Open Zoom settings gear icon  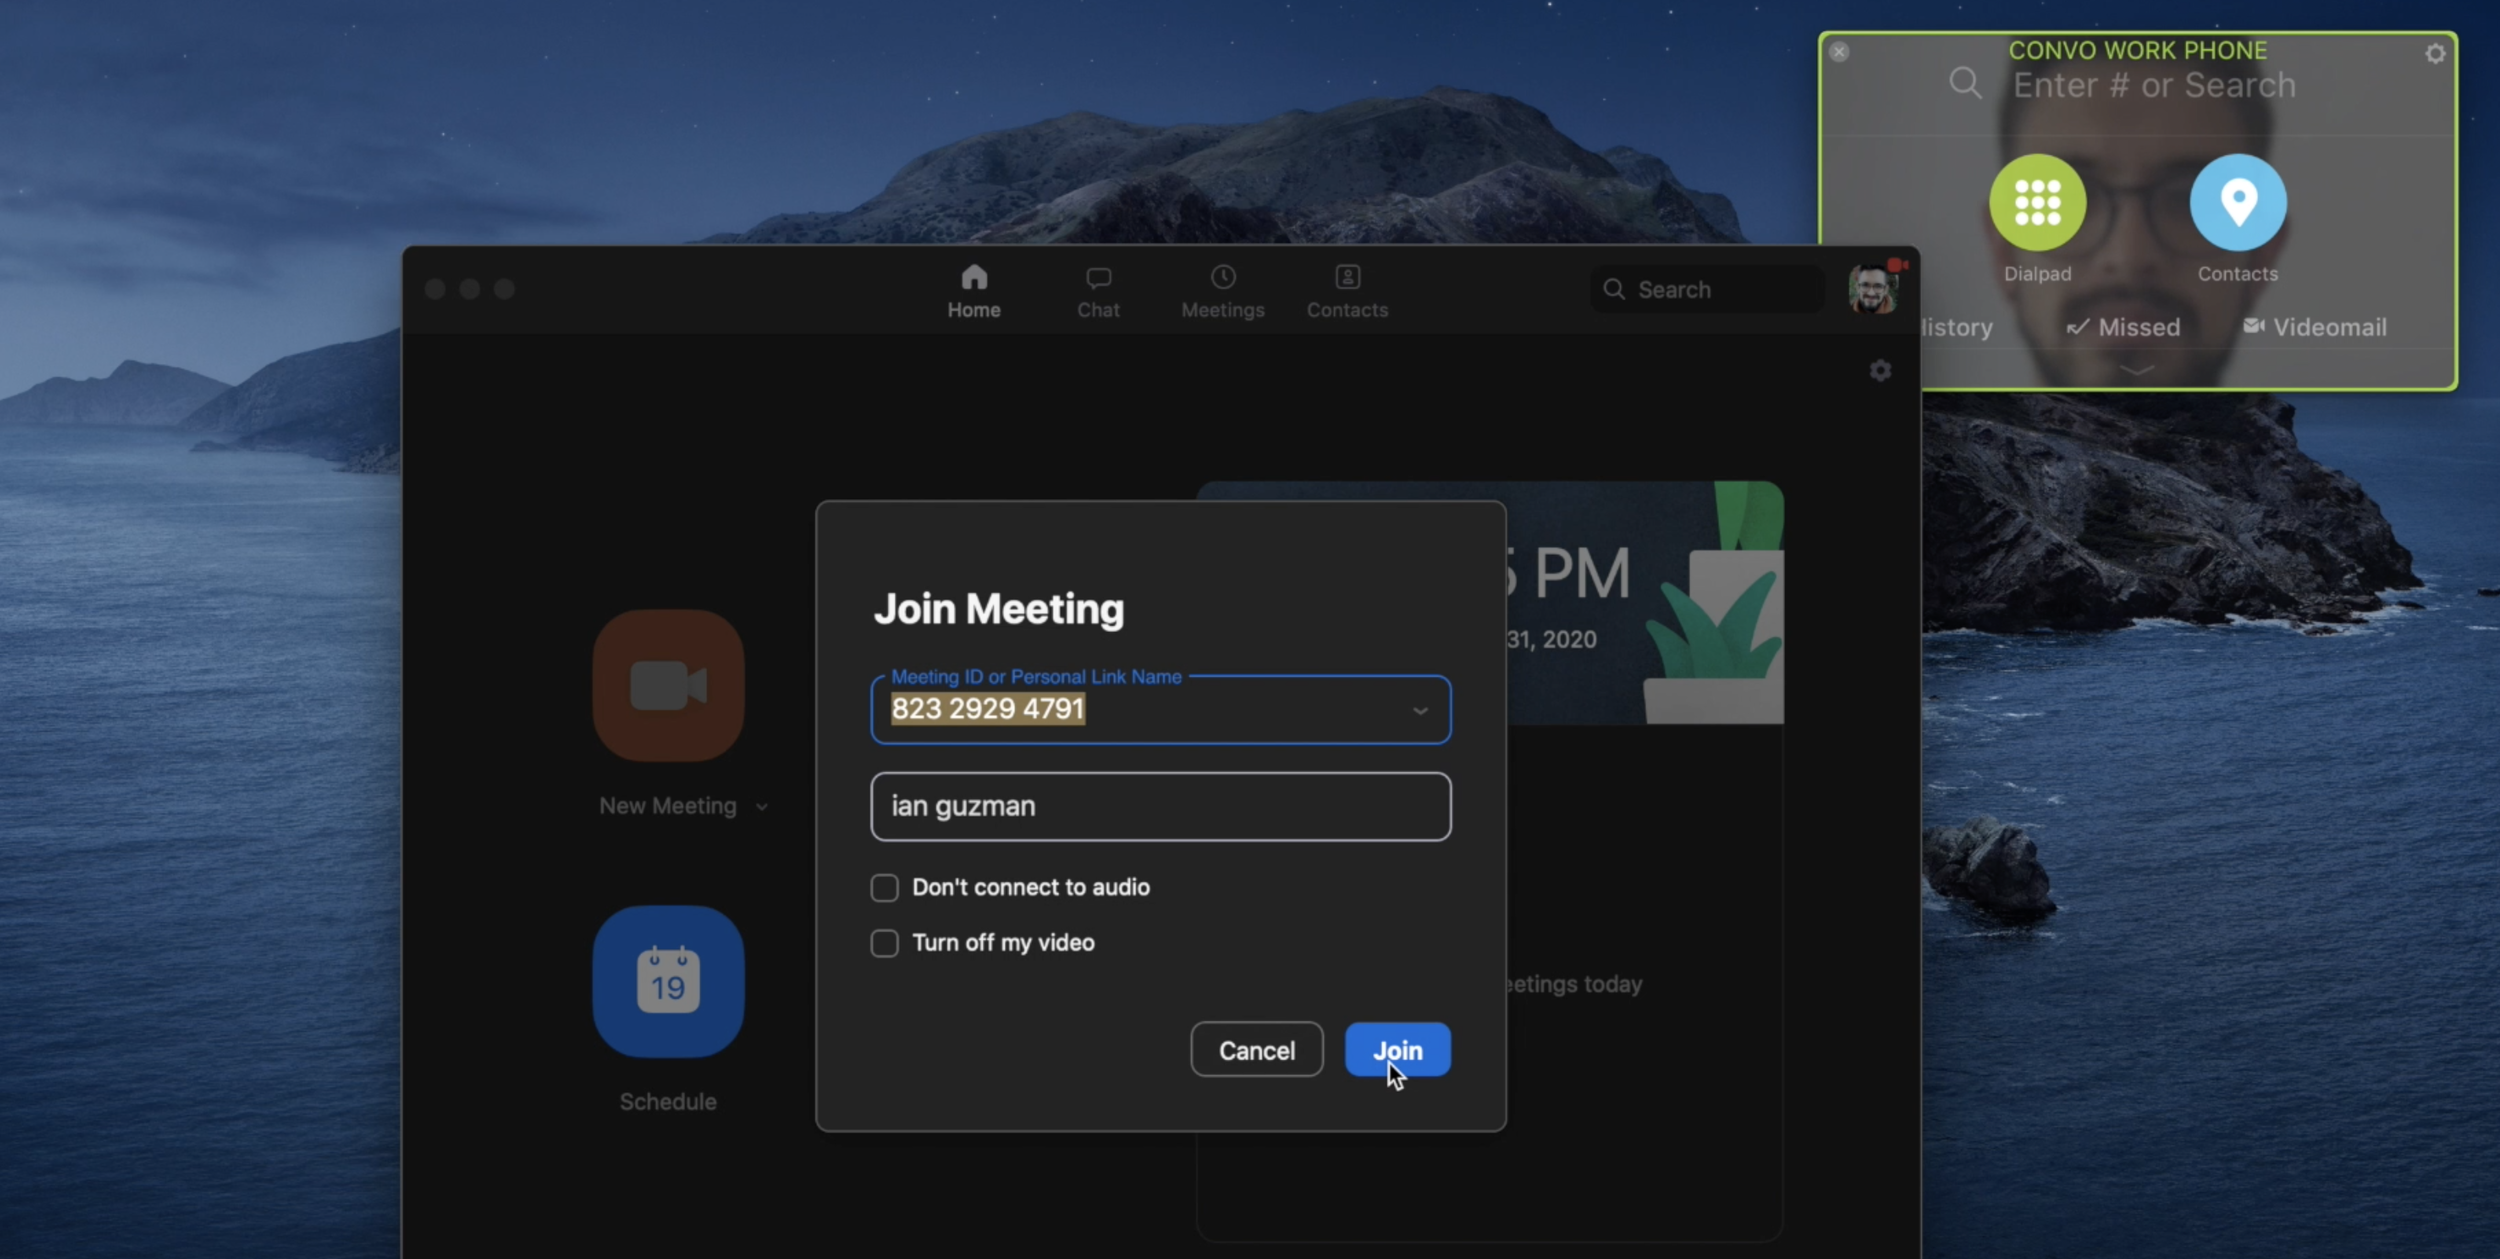tap(1880, 371)
